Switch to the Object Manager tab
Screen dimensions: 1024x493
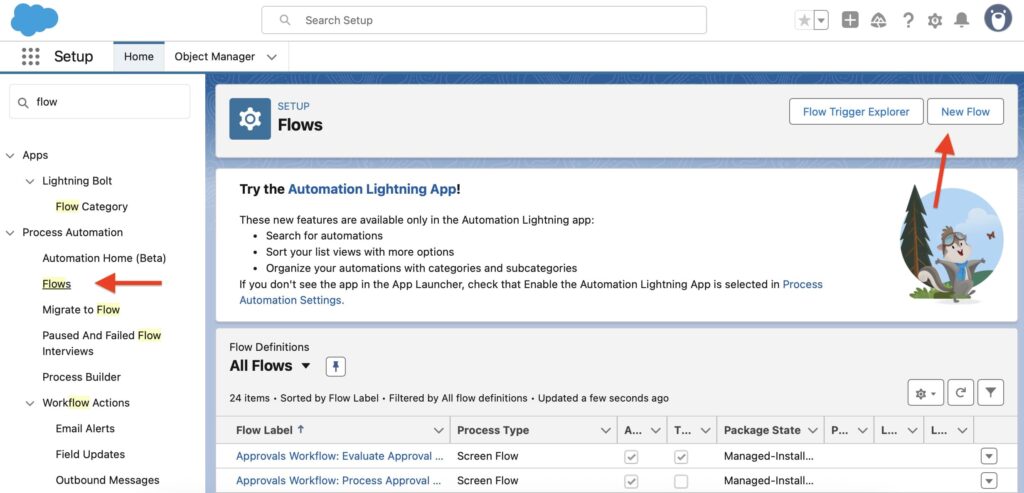click(214, 57)
